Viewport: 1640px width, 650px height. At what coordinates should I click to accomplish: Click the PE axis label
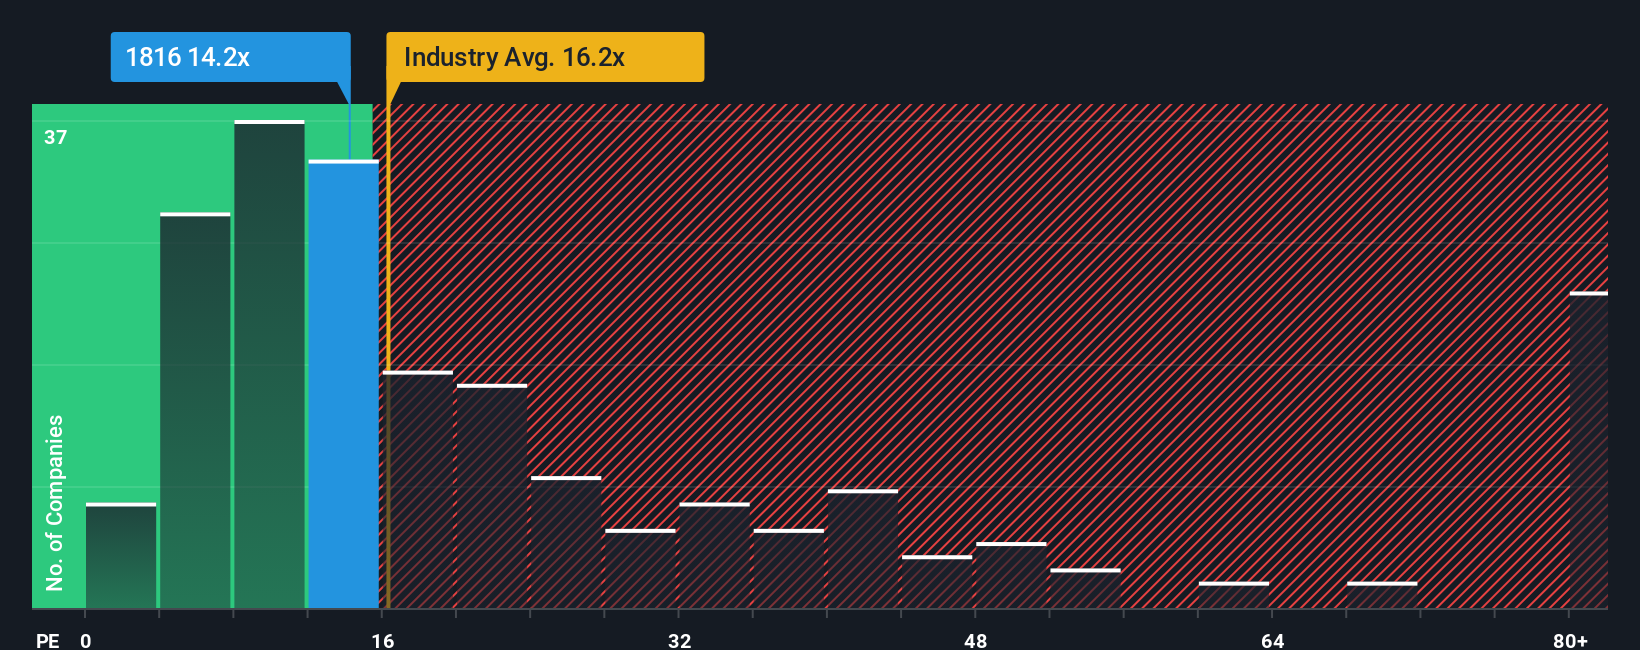[48, 640]
